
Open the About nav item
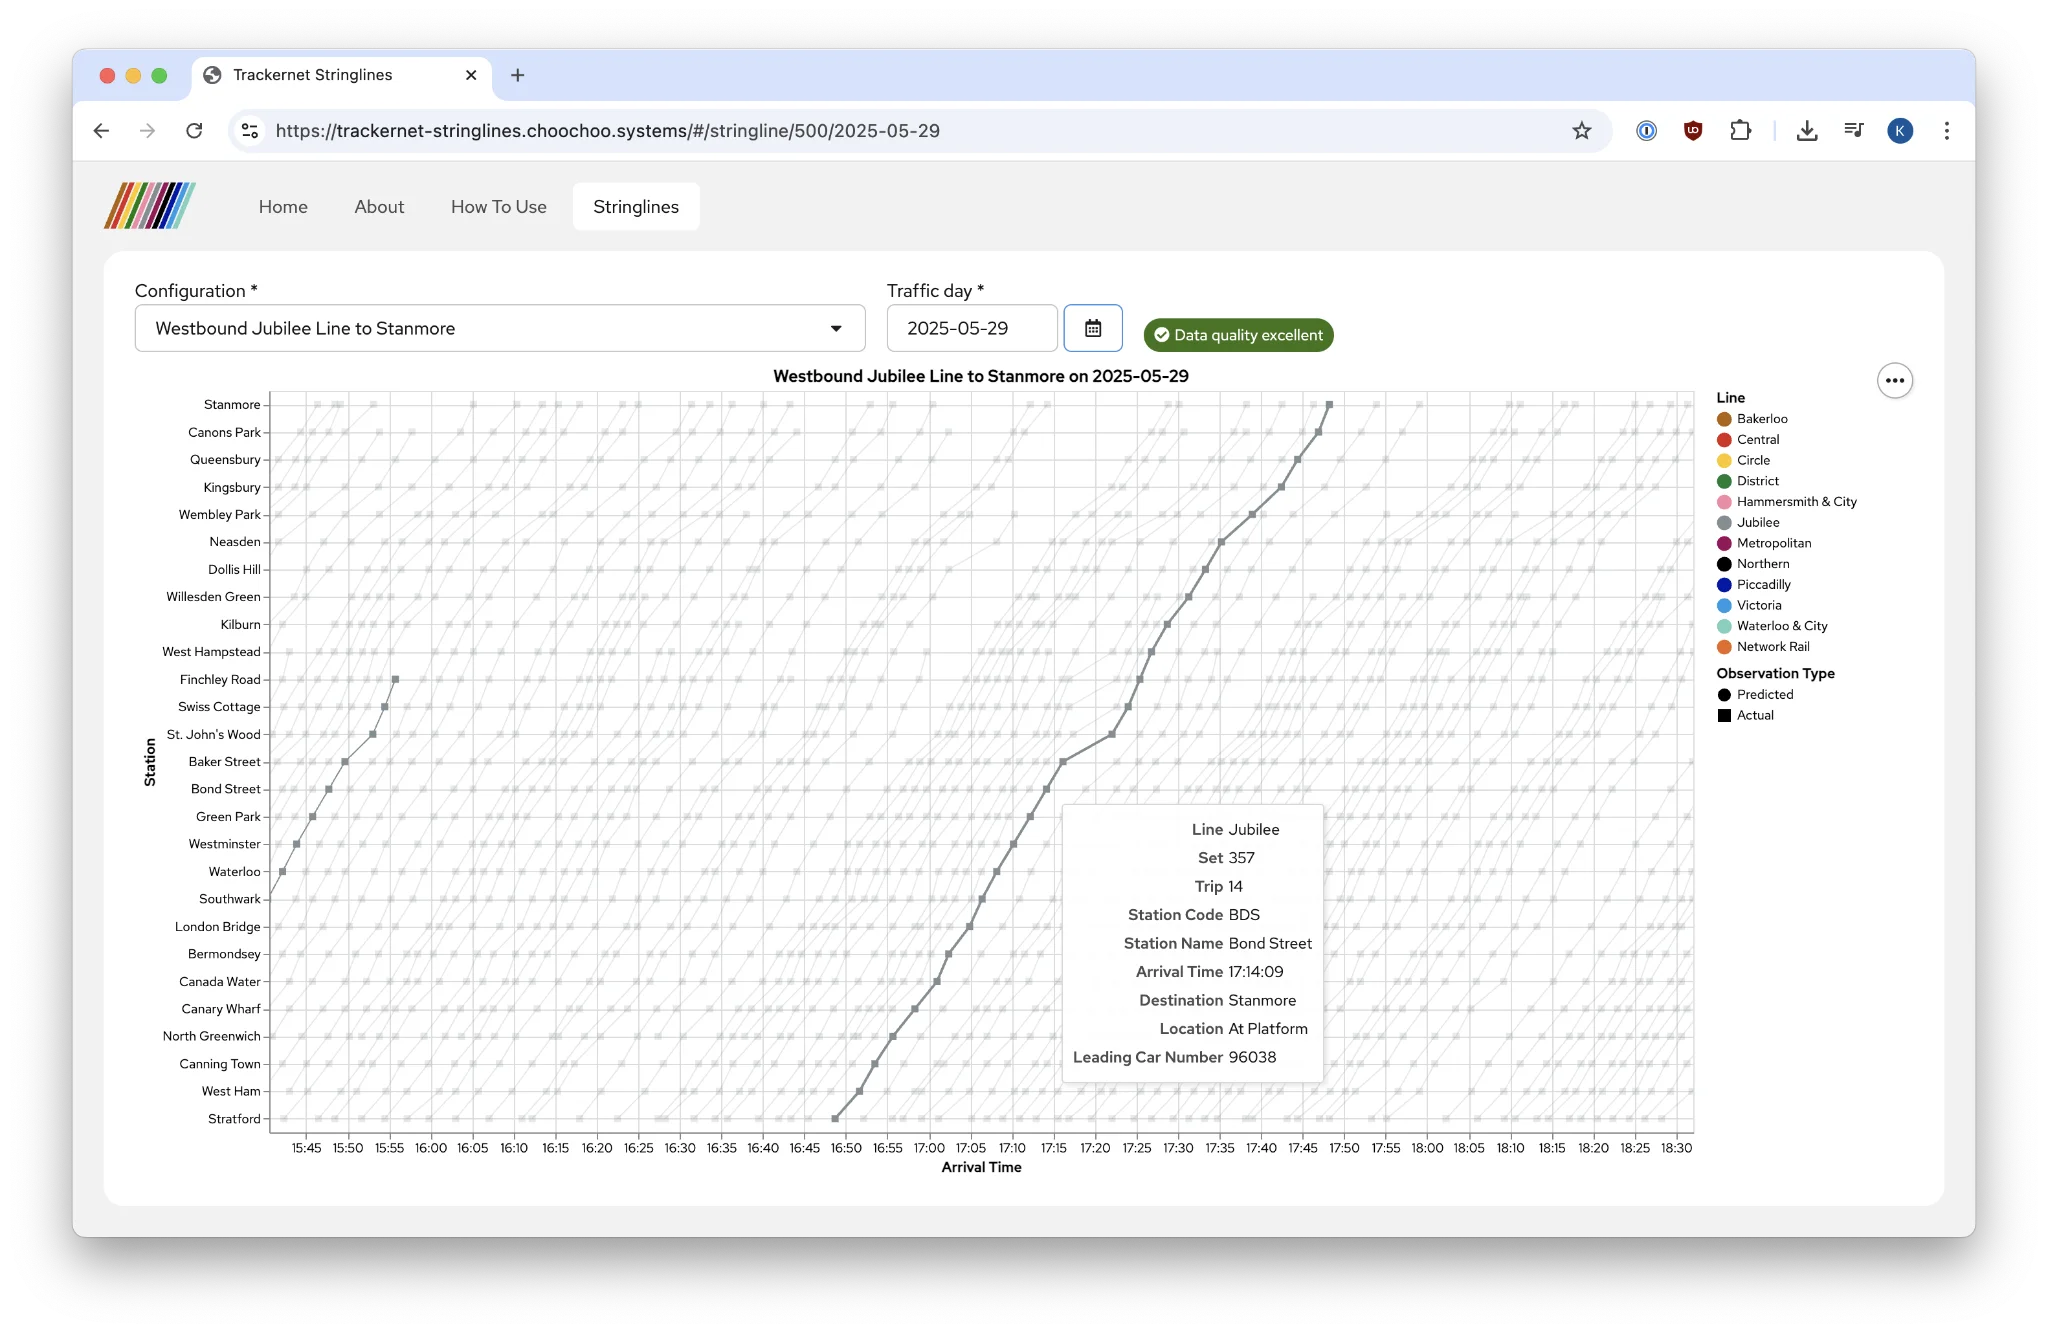tap(379, 207)
